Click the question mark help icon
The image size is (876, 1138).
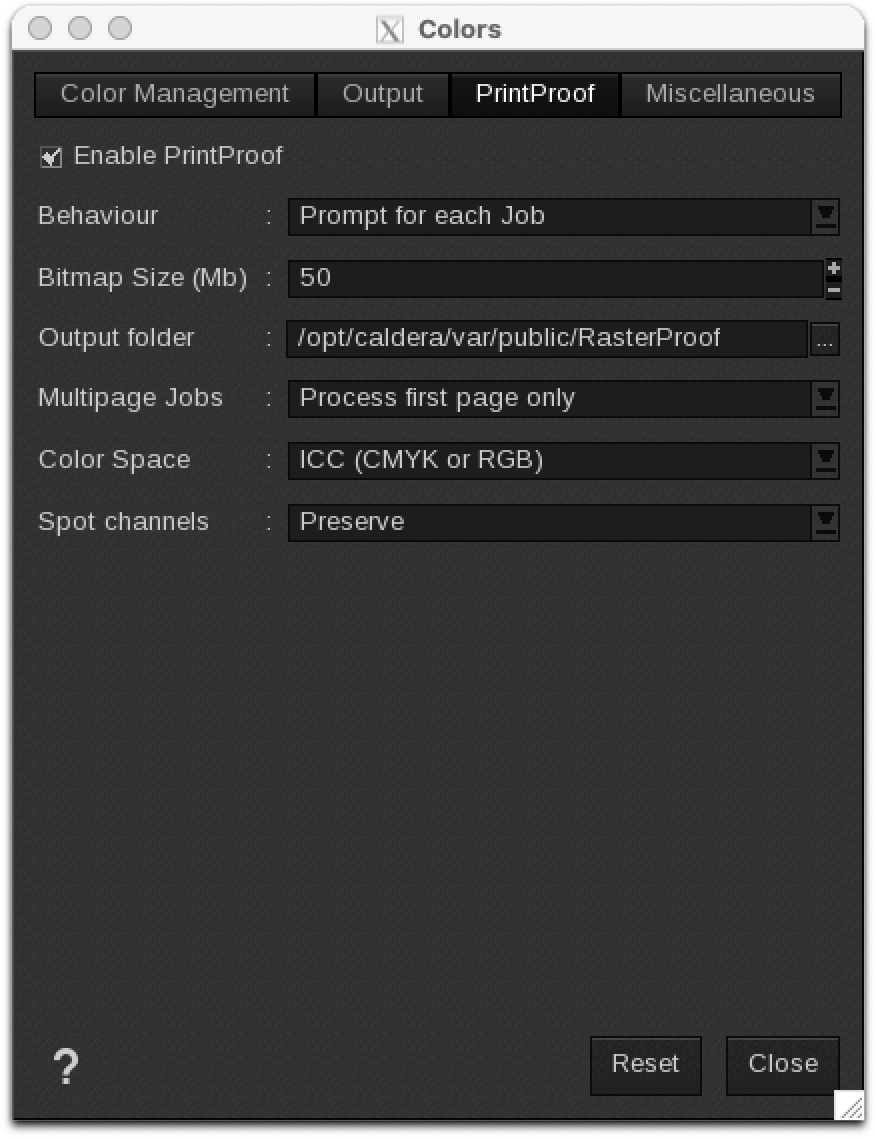pos(65,1066)
